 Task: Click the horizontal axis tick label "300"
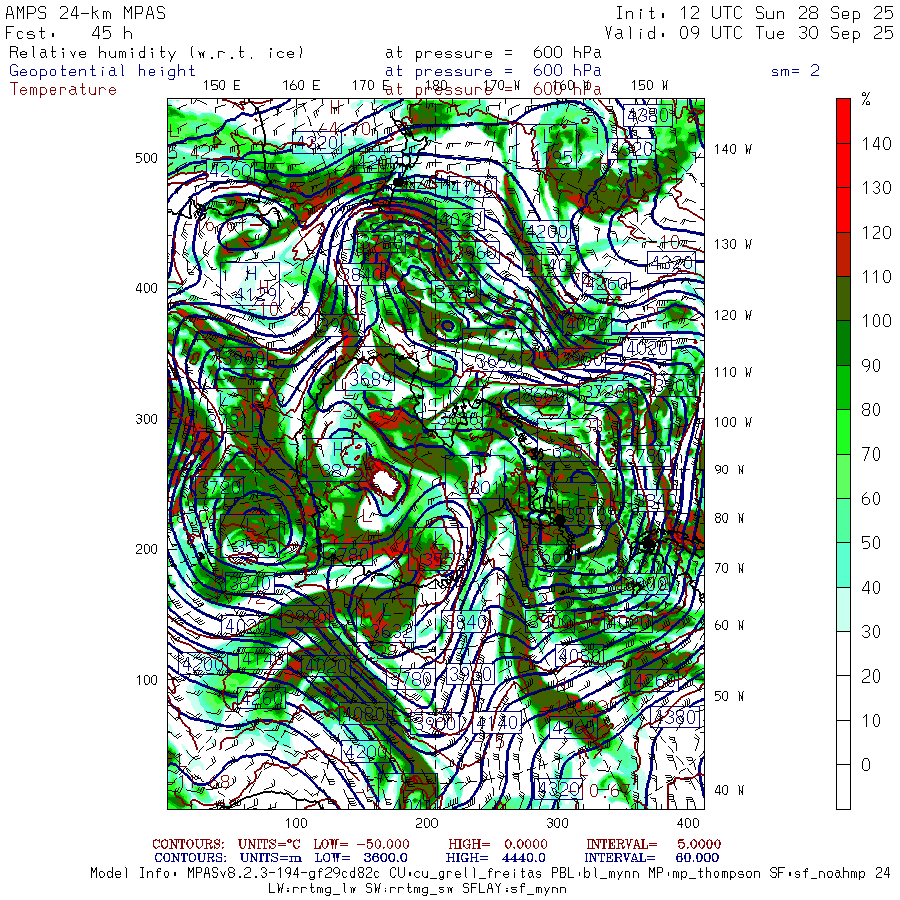557,823
